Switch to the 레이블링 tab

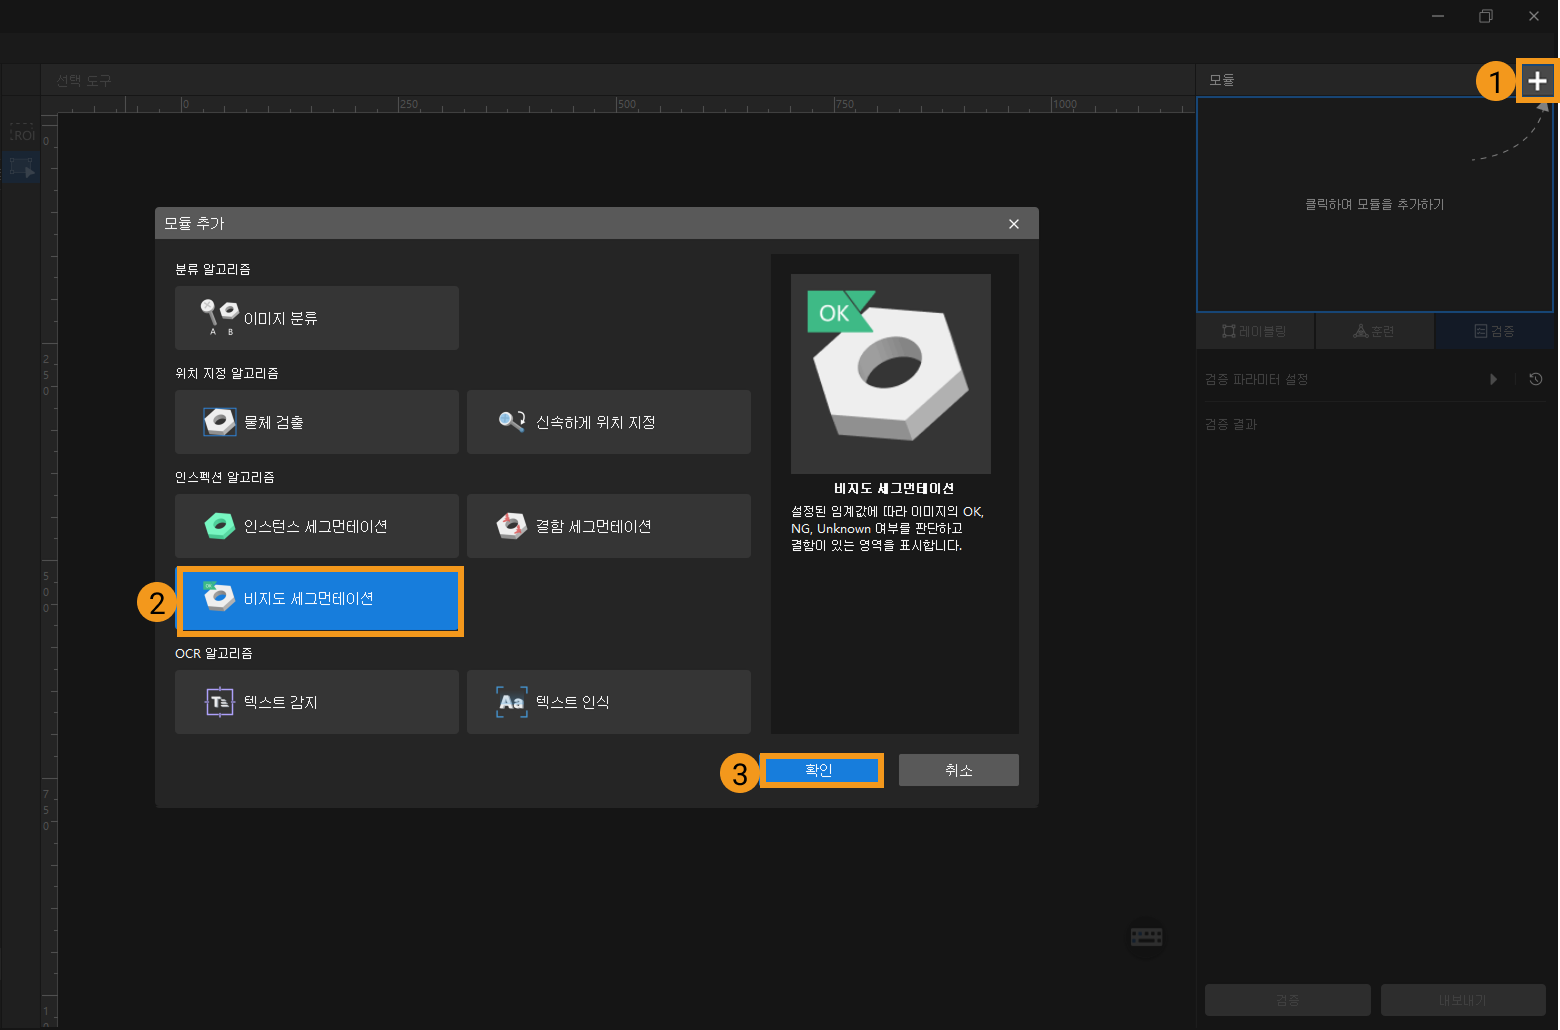(x=1255, y=331)
